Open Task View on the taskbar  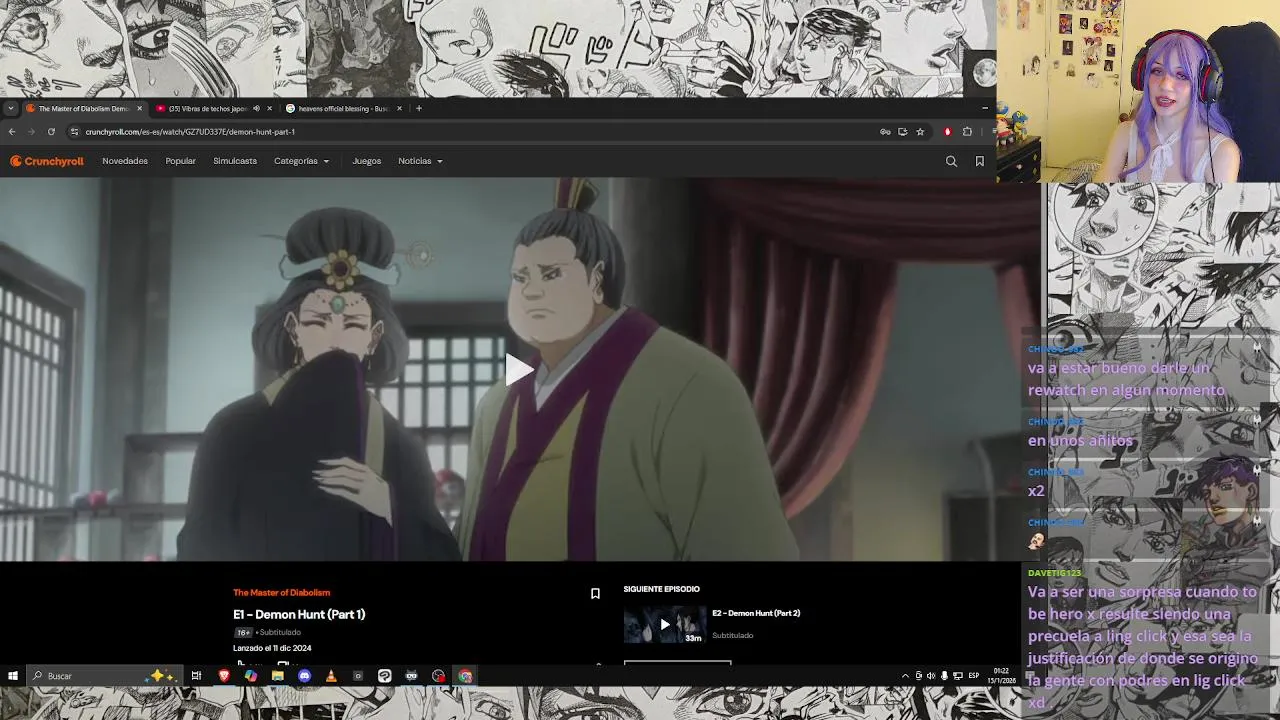pyautogui.click(x=196, y=676)
